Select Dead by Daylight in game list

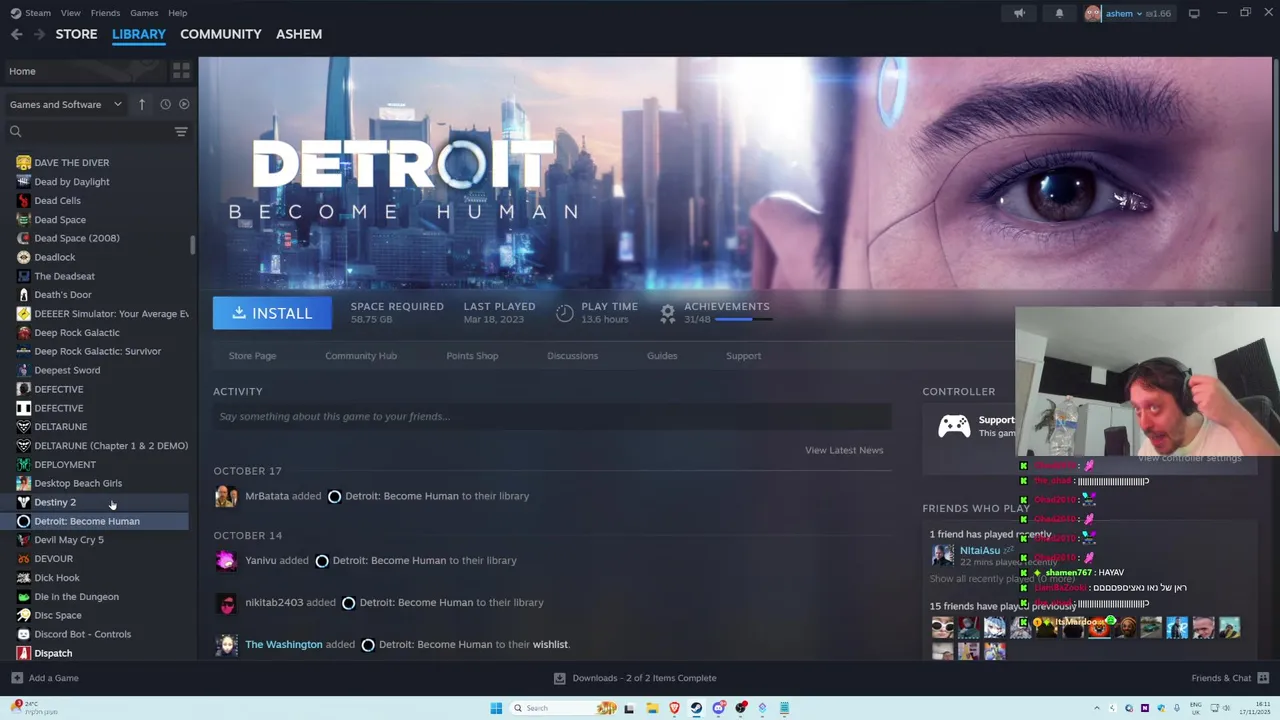coord(72,182)
